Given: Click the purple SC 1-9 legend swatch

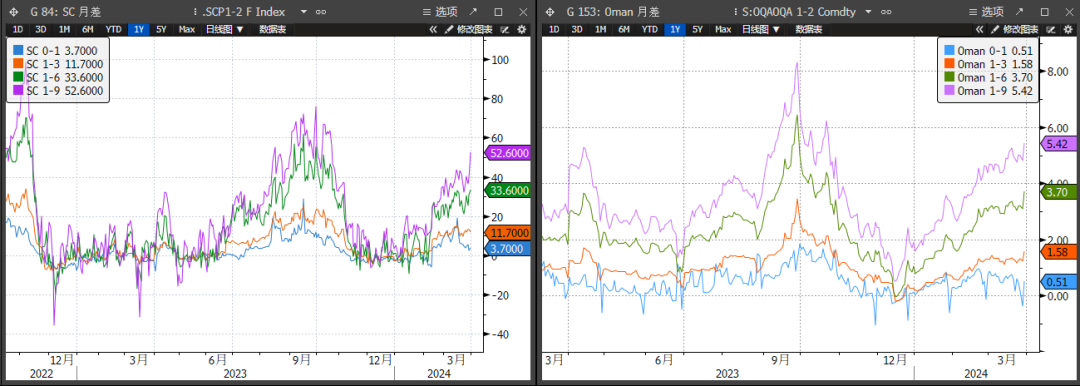Looking at the screenshot, I should 19,90.
